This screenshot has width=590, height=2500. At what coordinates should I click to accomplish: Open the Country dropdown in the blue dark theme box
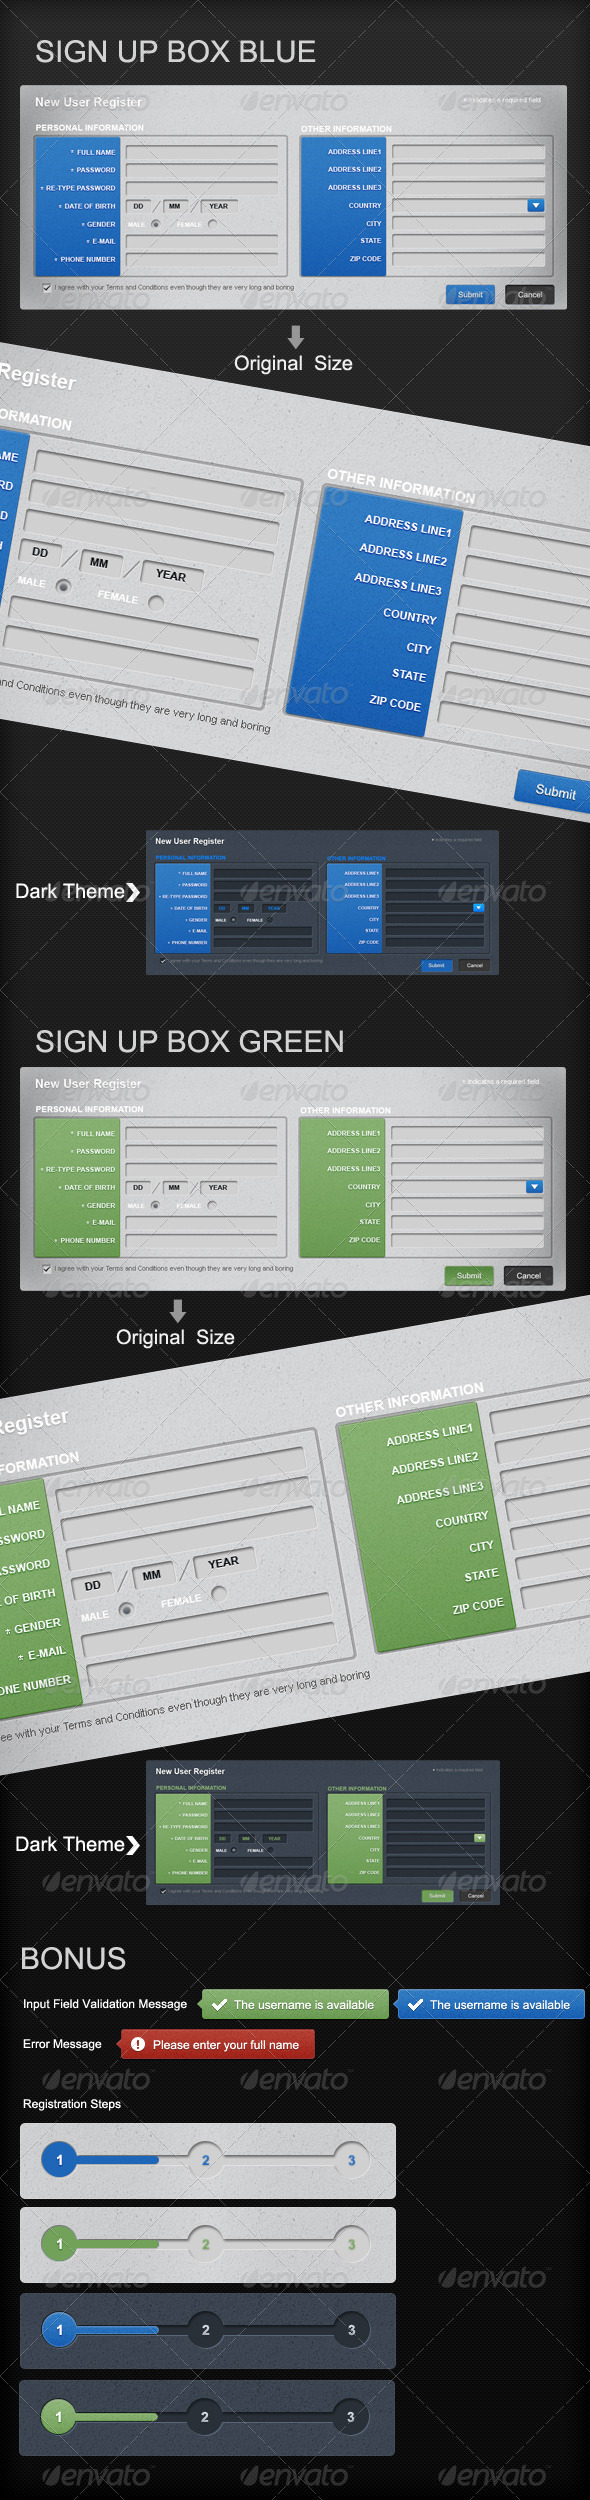[478, 908]
